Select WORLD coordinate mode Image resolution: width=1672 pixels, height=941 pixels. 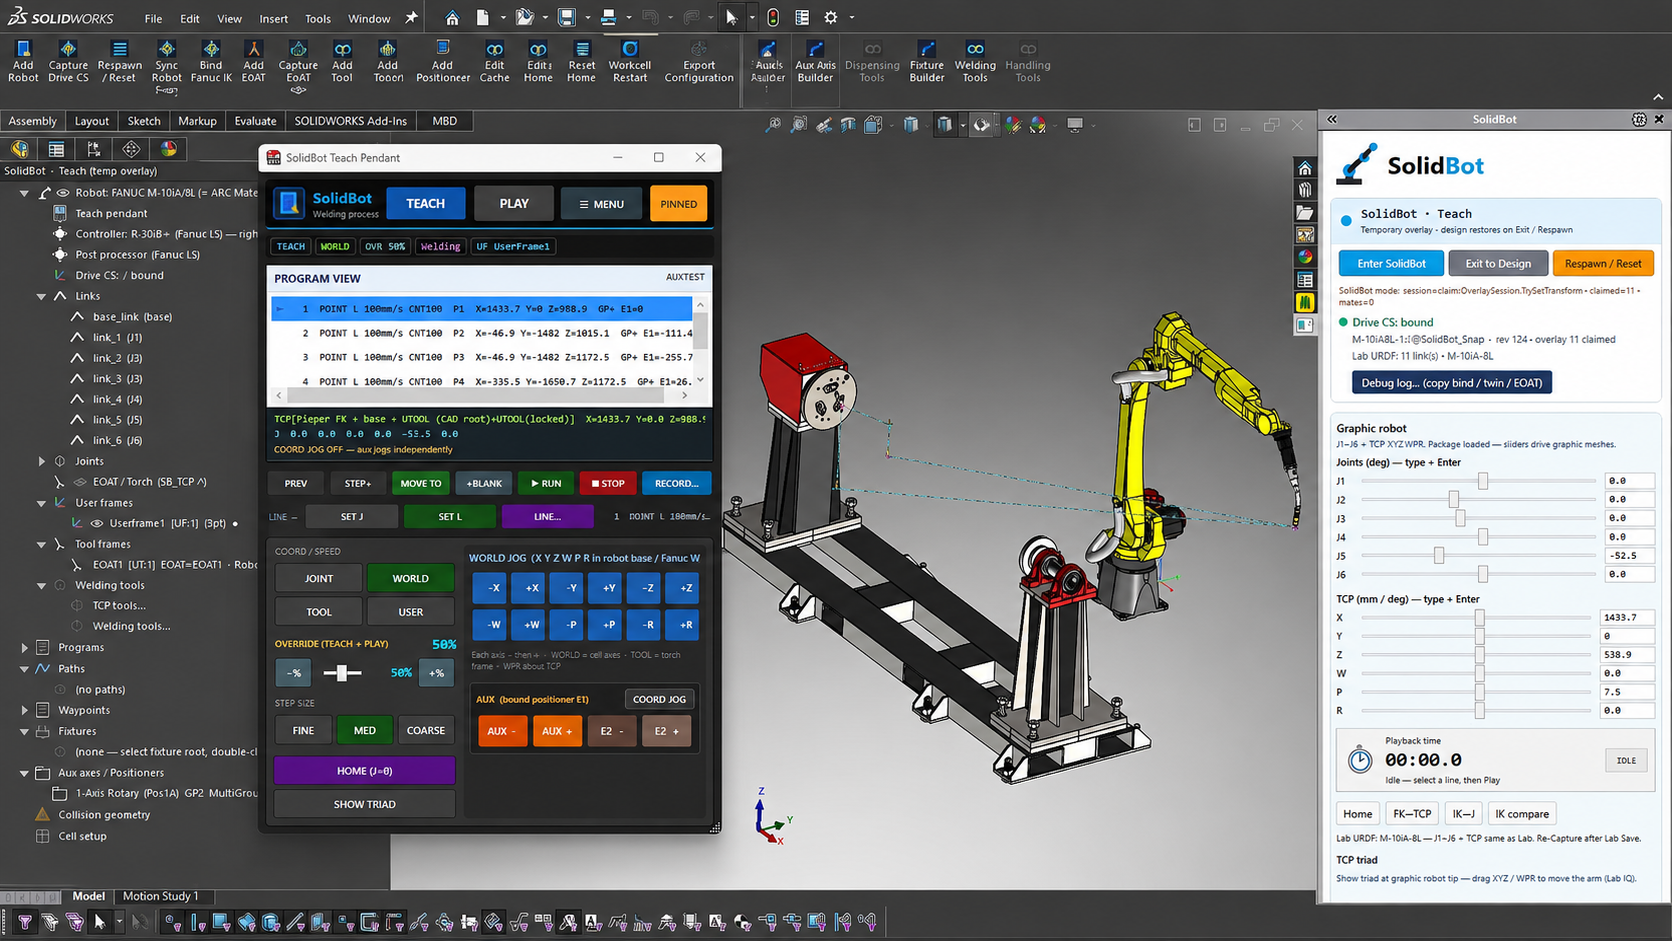[x=410, y=578]
